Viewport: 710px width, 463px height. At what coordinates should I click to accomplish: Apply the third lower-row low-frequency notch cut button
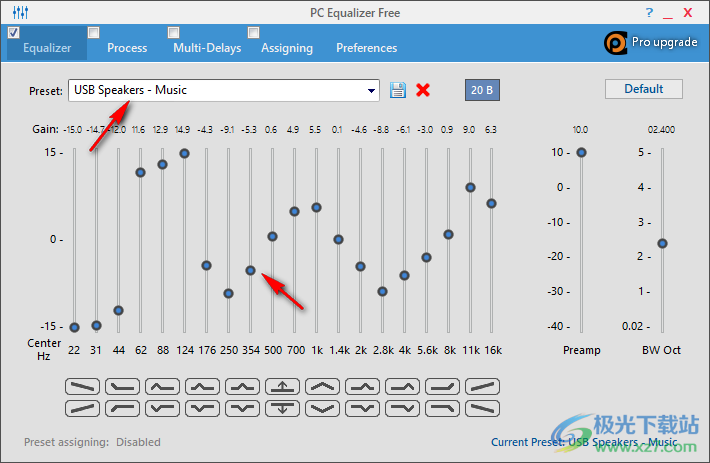tap(163, 409)
